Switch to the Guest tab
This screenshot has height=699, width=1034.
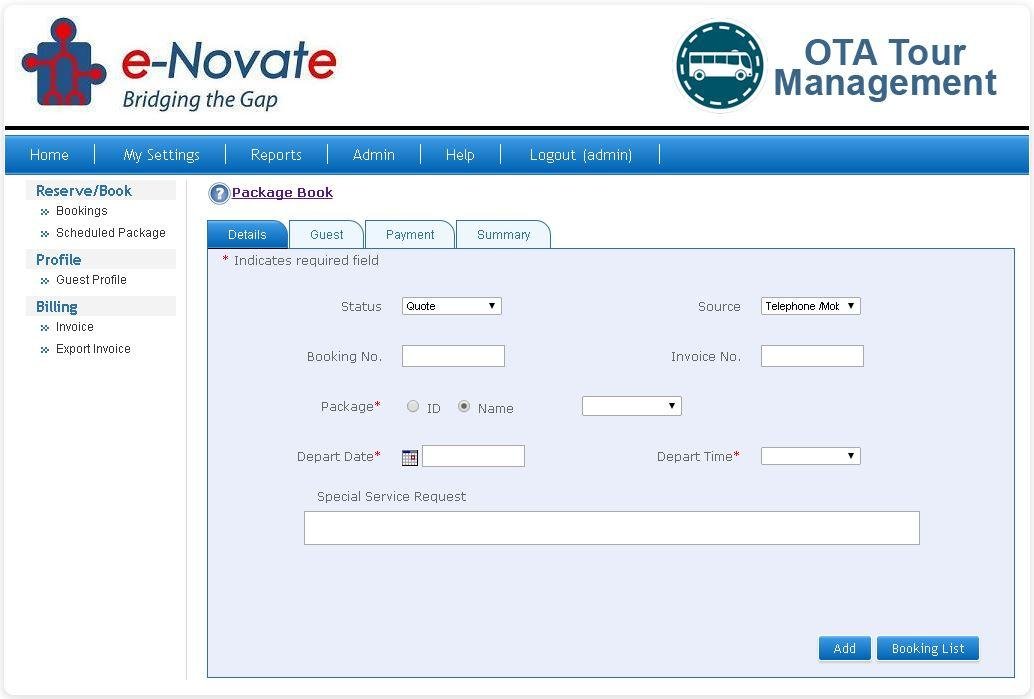326,235
